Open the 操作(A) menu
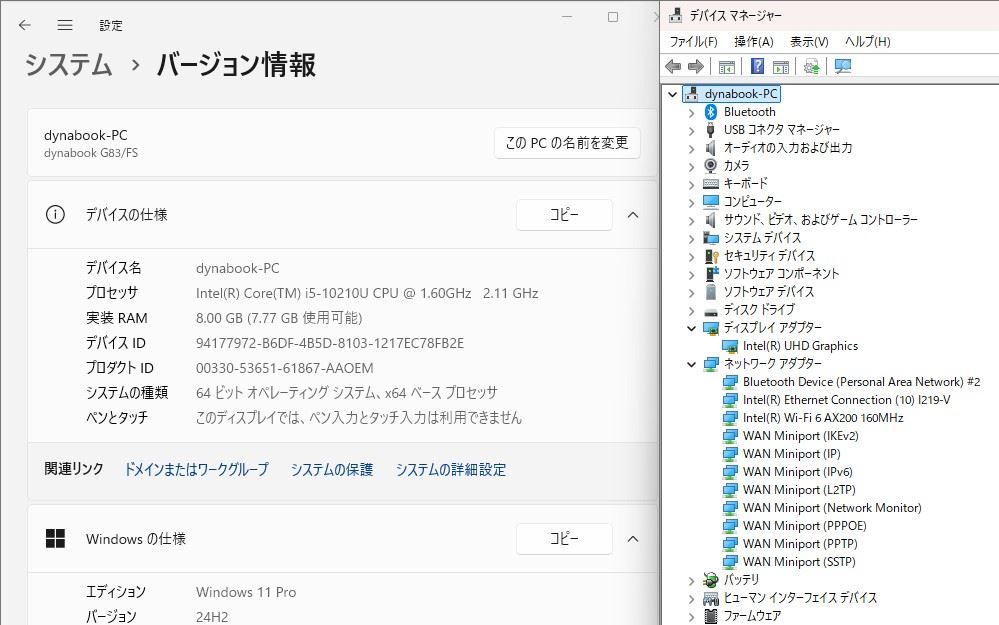 [x=754, y=41]
